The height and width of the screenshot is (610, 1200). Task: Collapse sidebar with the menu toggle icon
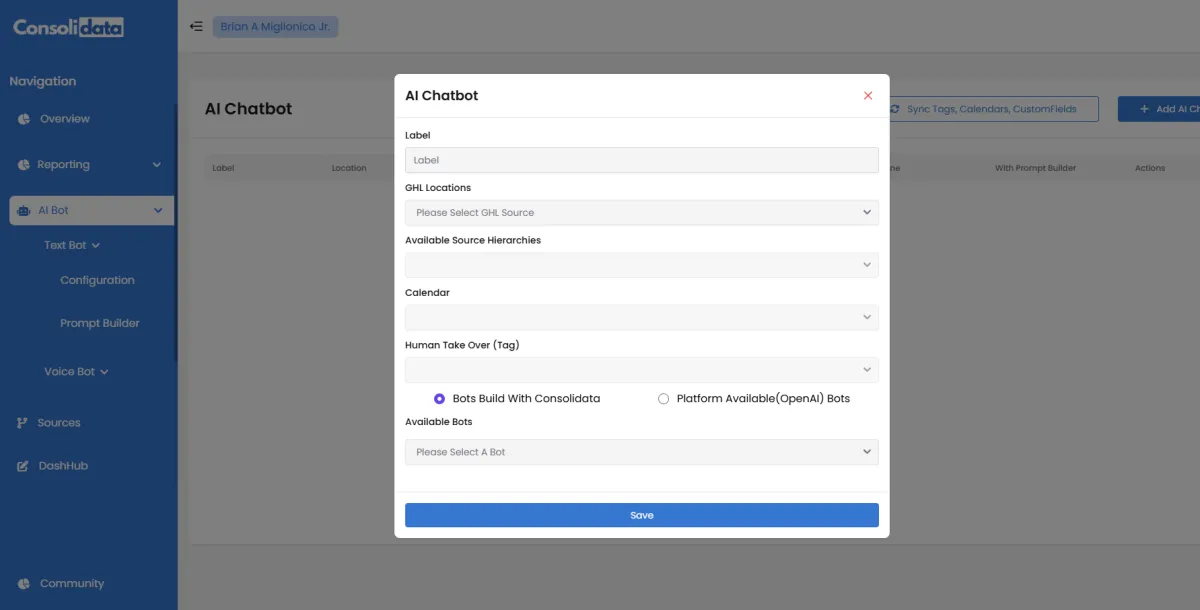point(196,27)
